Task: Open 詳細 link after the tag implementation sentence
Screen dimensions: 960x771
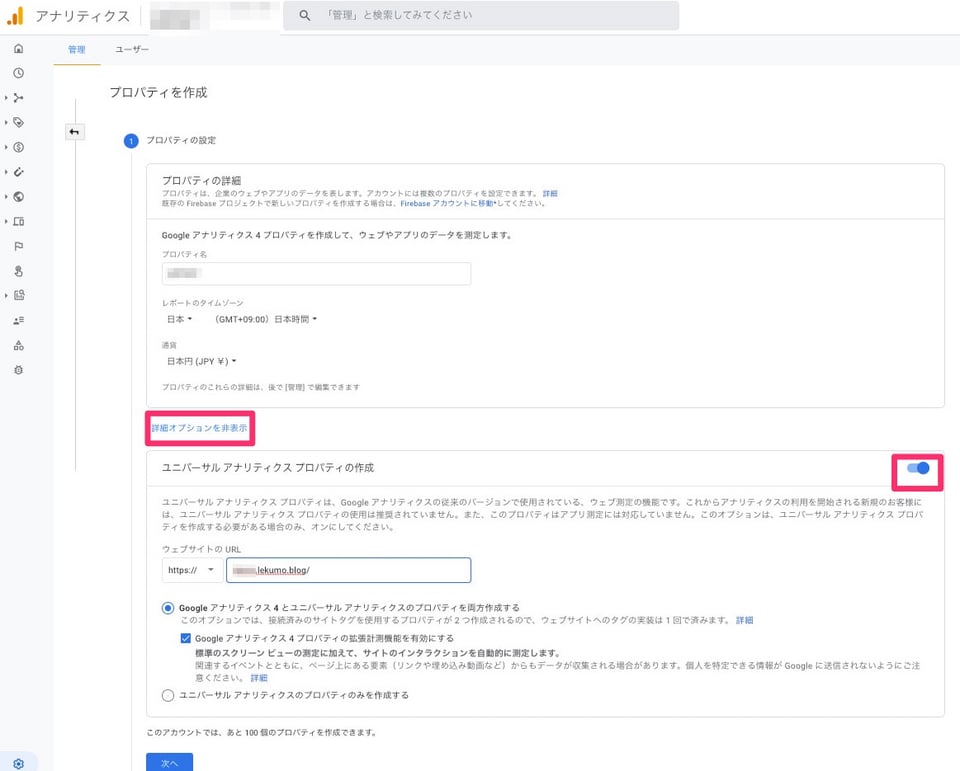Action: coord(744,620)
